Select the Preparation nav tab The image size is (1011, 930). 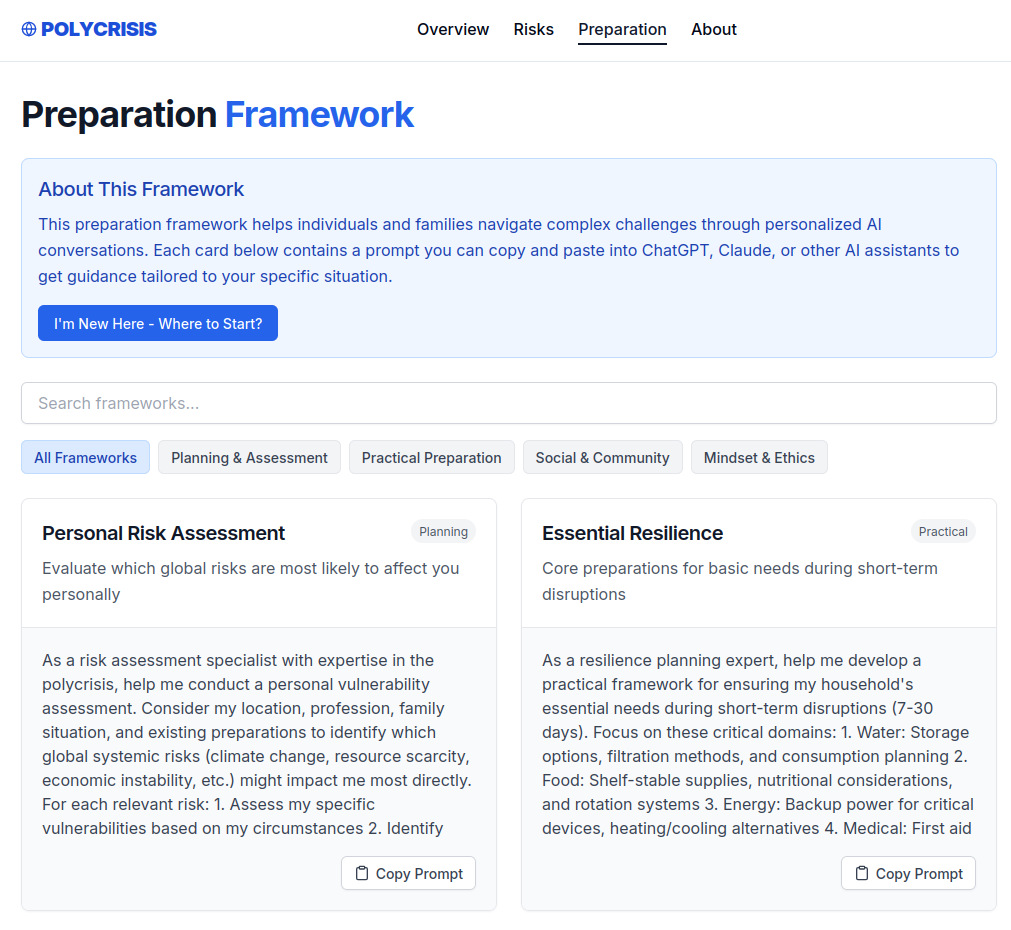pos(622,30)
